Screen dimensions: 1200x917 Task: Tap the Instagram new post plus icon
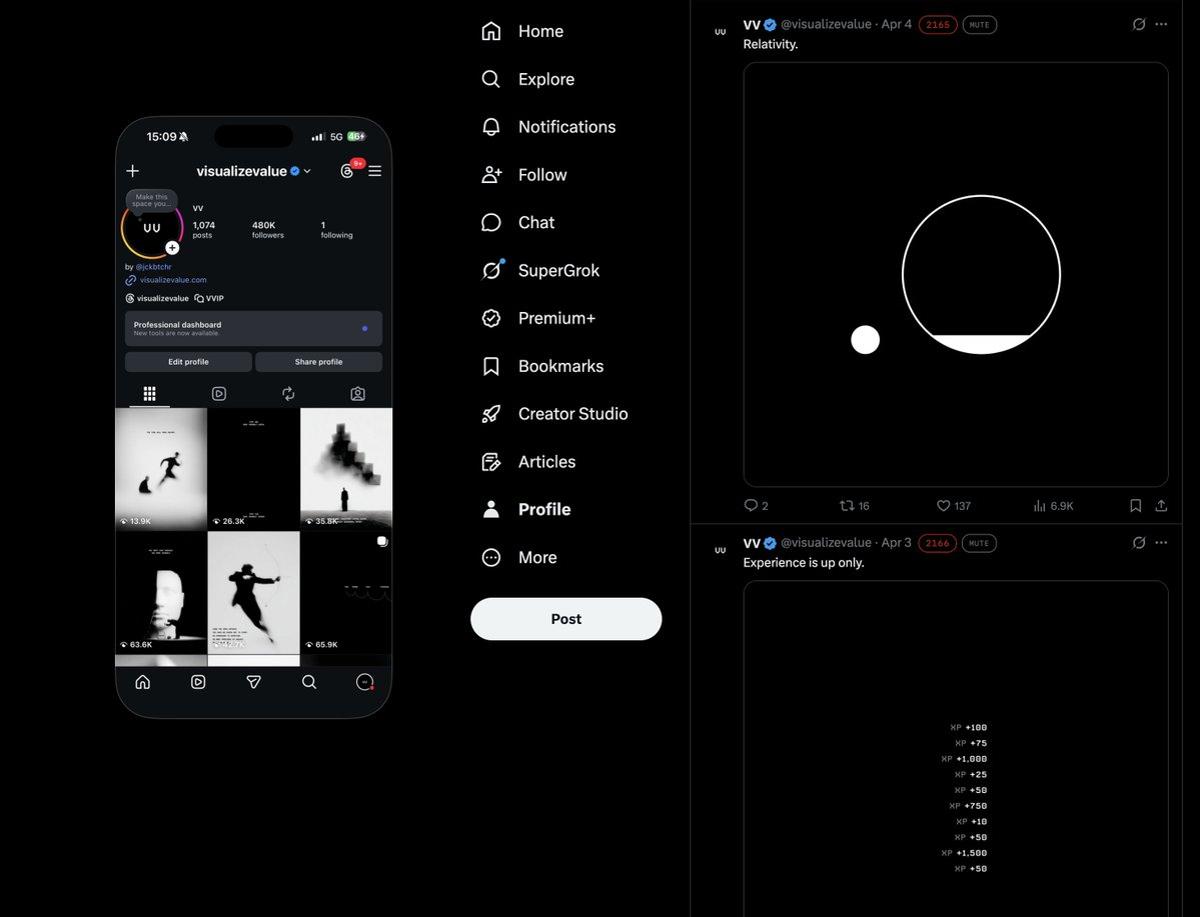pyautogui.click(x=132, y=170)
